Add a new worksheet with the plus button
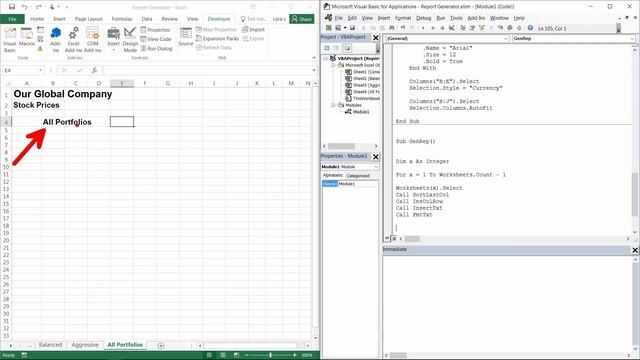Screen dimensions: 640x360 (161, 346)
